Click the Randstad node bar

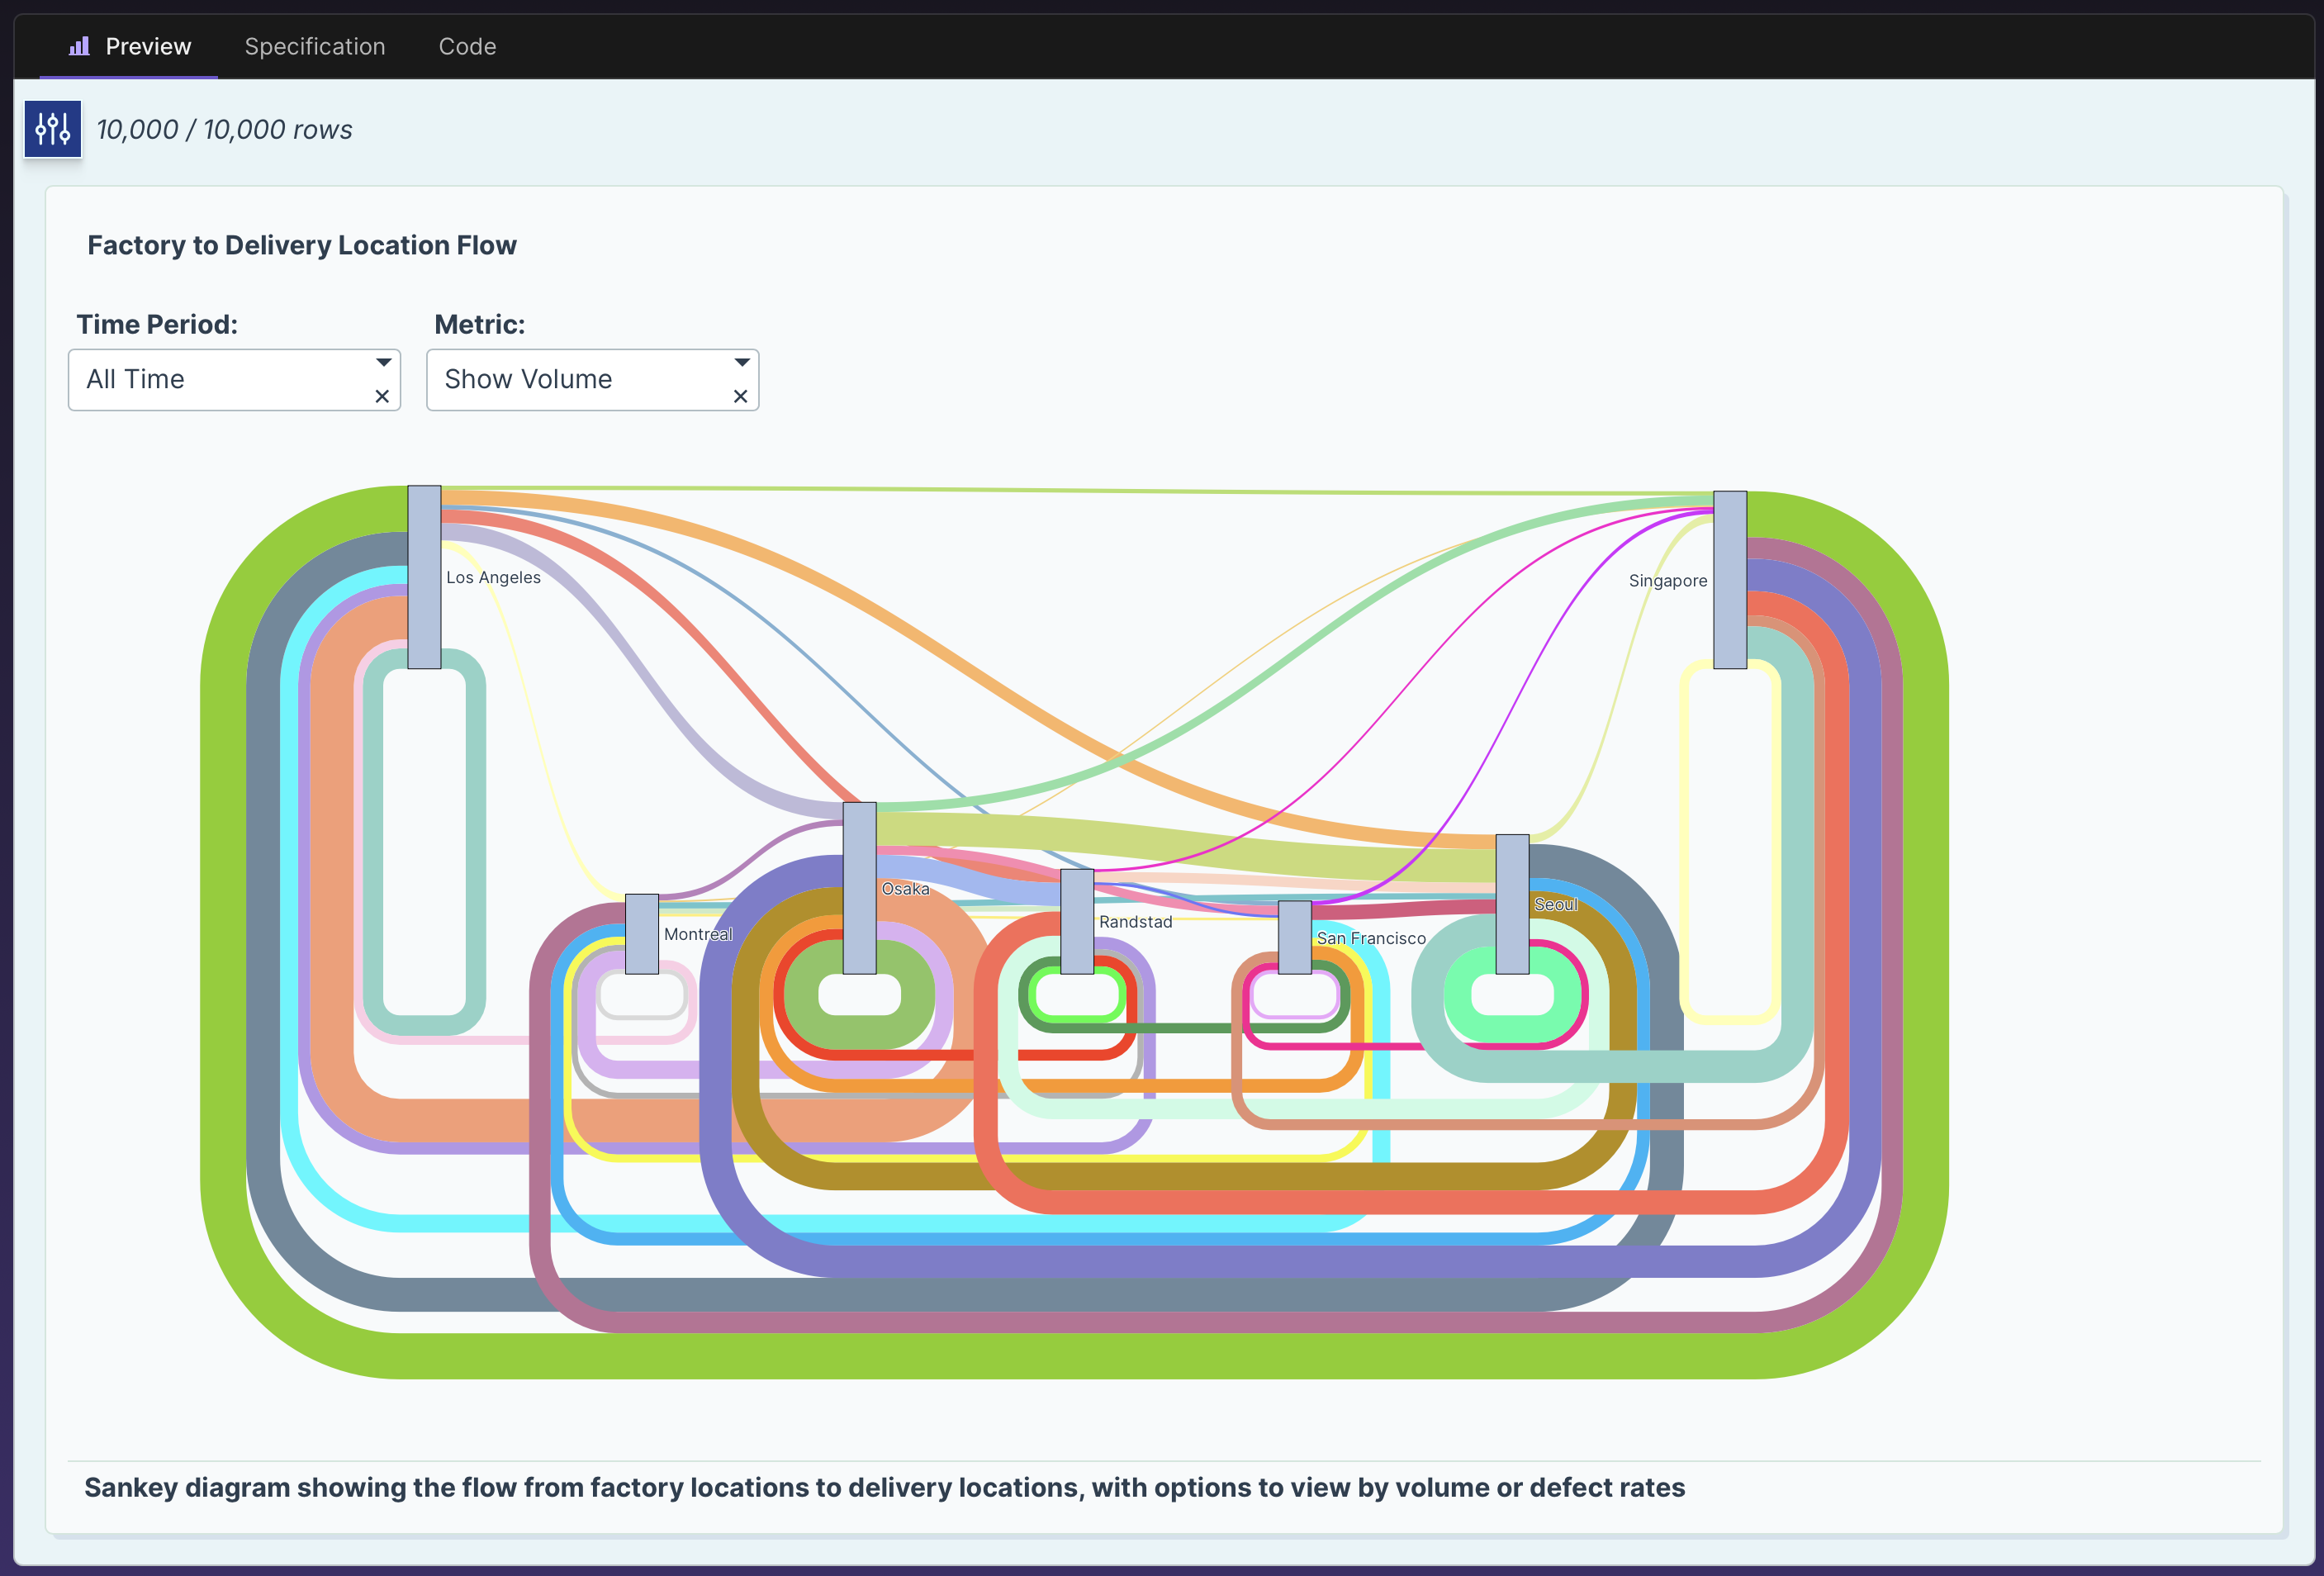tap(1076, 921)
